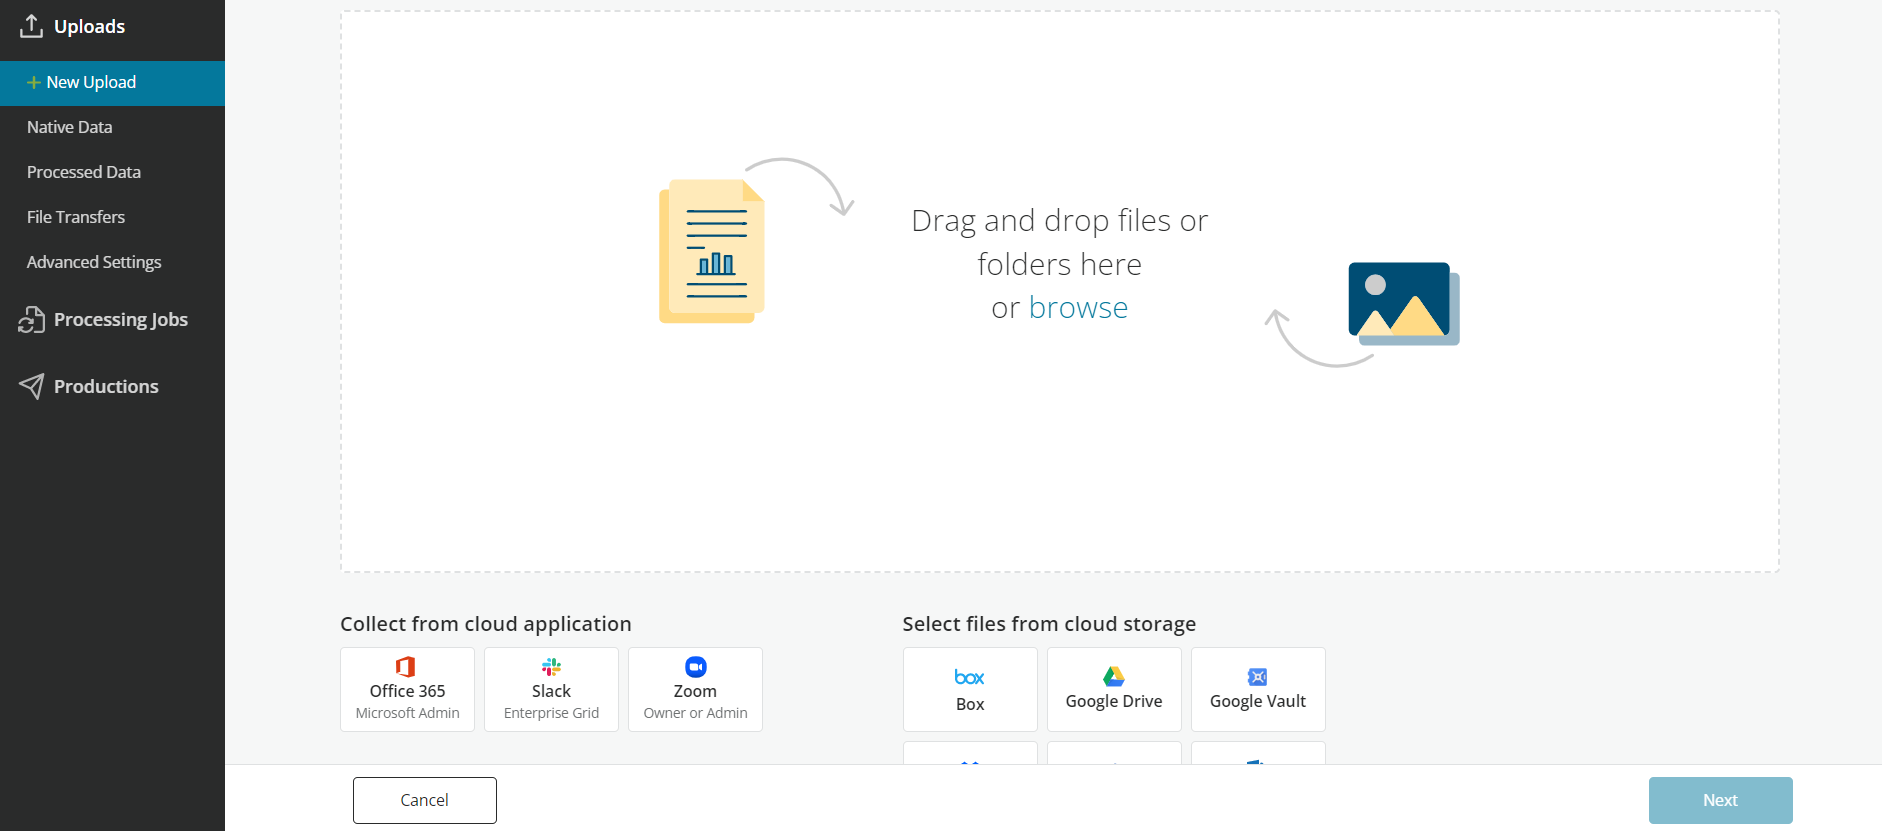The image size is (1882, 831).
Task: Click the Google Drive logo icon
Action: point(1114,676)
